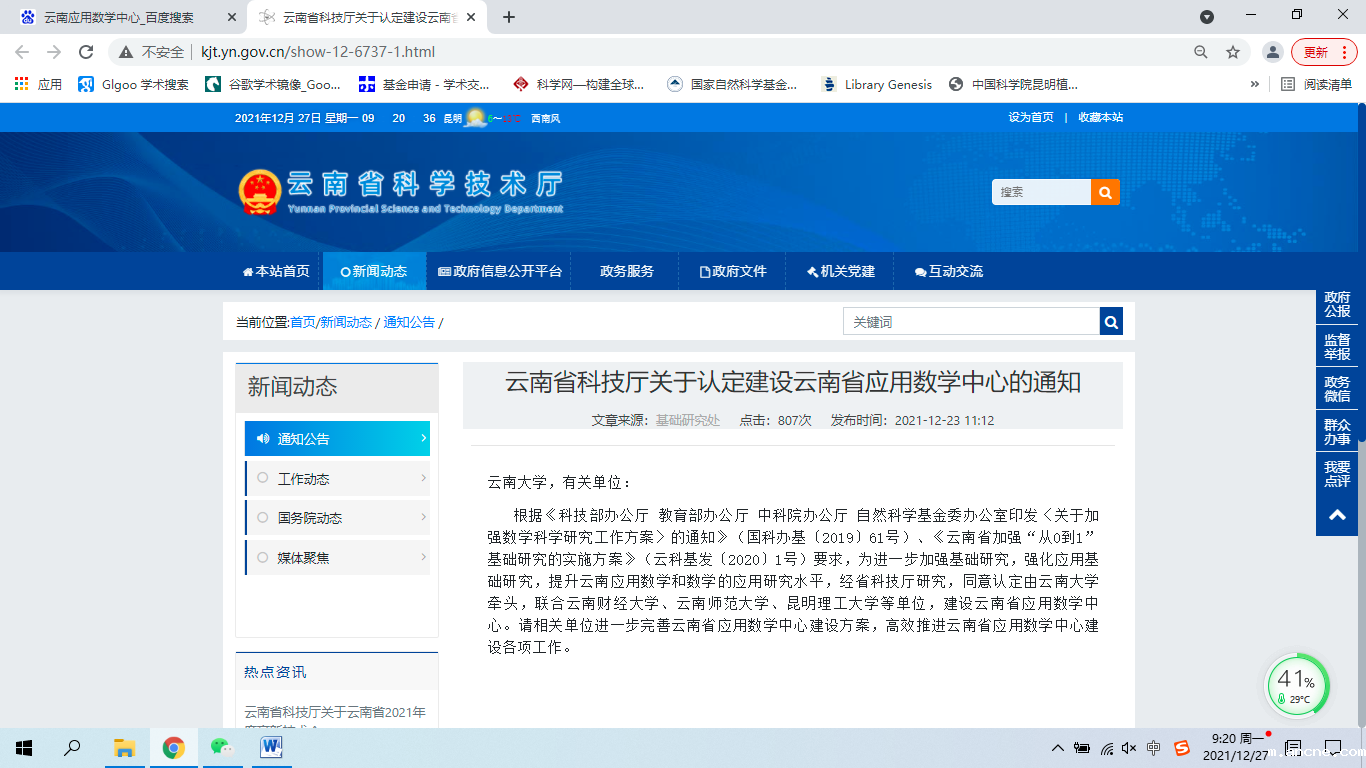
Task: Show more bookmarks via the overflow chevron
Action: tap(1255, 85)
